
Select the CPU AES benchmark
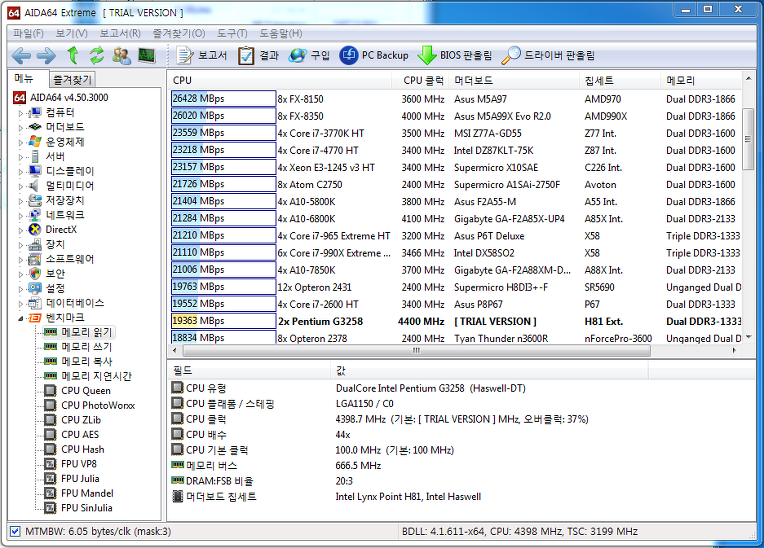(80, 435)
